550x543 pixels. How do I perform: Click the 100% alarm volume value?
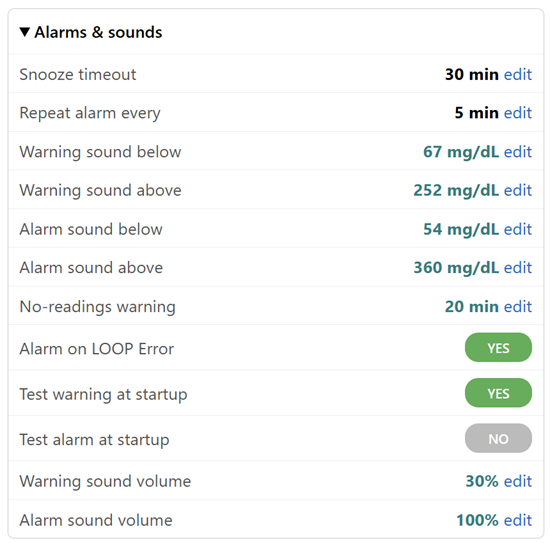(x=477, y=520)
